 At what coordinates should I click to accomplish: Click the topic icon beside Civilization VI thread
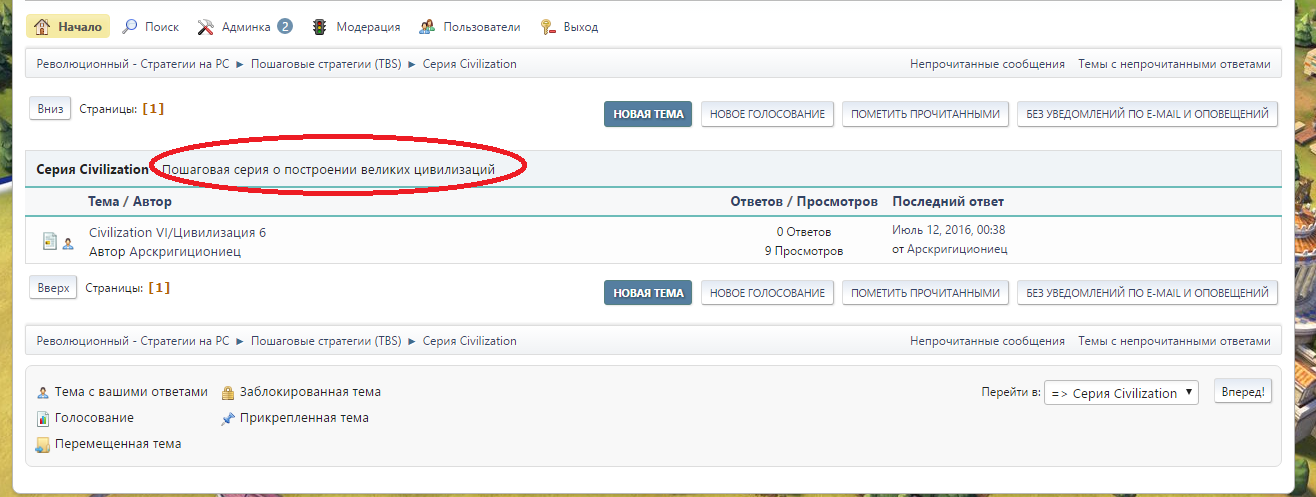[50, 241]
